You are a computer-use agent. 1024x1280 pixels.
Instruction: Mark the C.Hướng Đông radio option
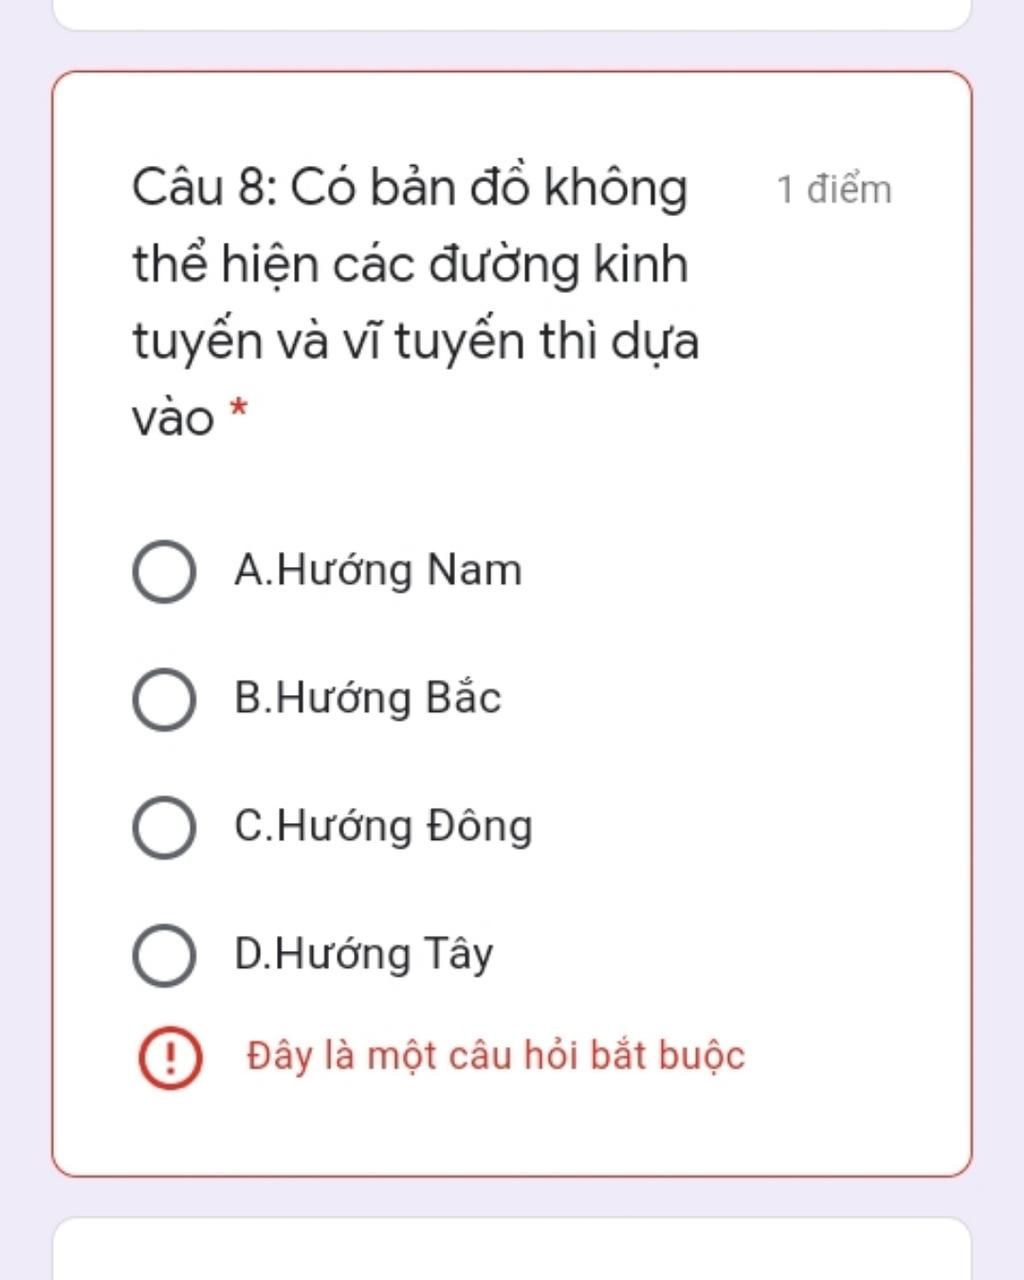[163, 827]
